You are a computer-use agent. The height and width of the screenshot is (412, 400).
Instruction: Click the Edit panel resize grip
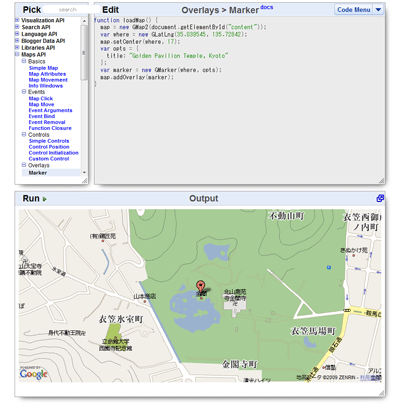382,181
